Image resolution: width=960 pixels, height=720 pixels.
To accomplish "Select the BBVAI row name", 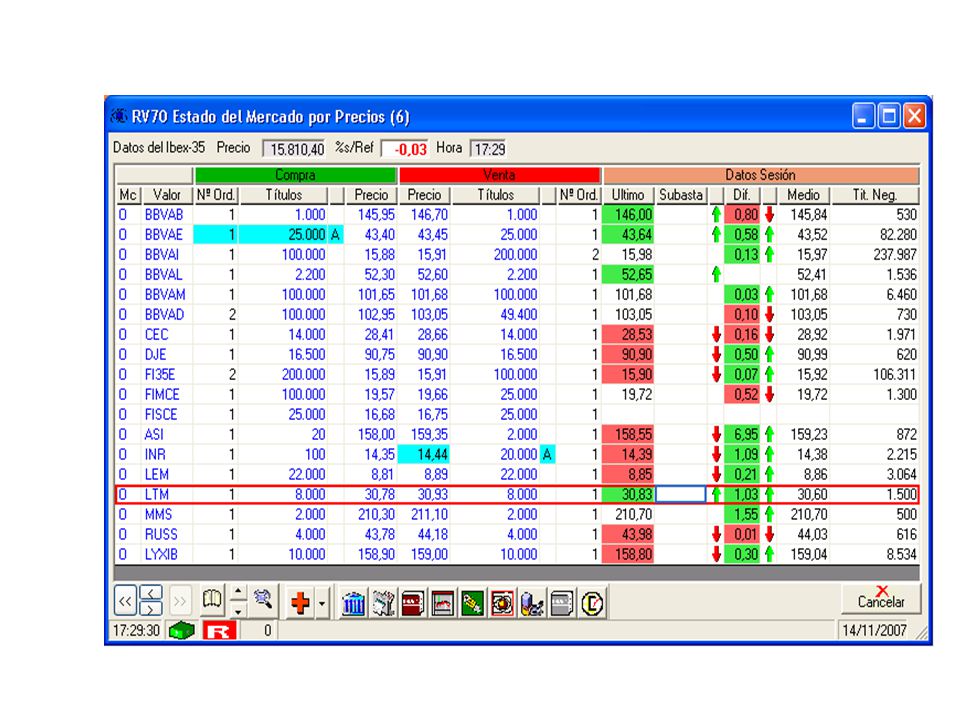I will 162,255.
